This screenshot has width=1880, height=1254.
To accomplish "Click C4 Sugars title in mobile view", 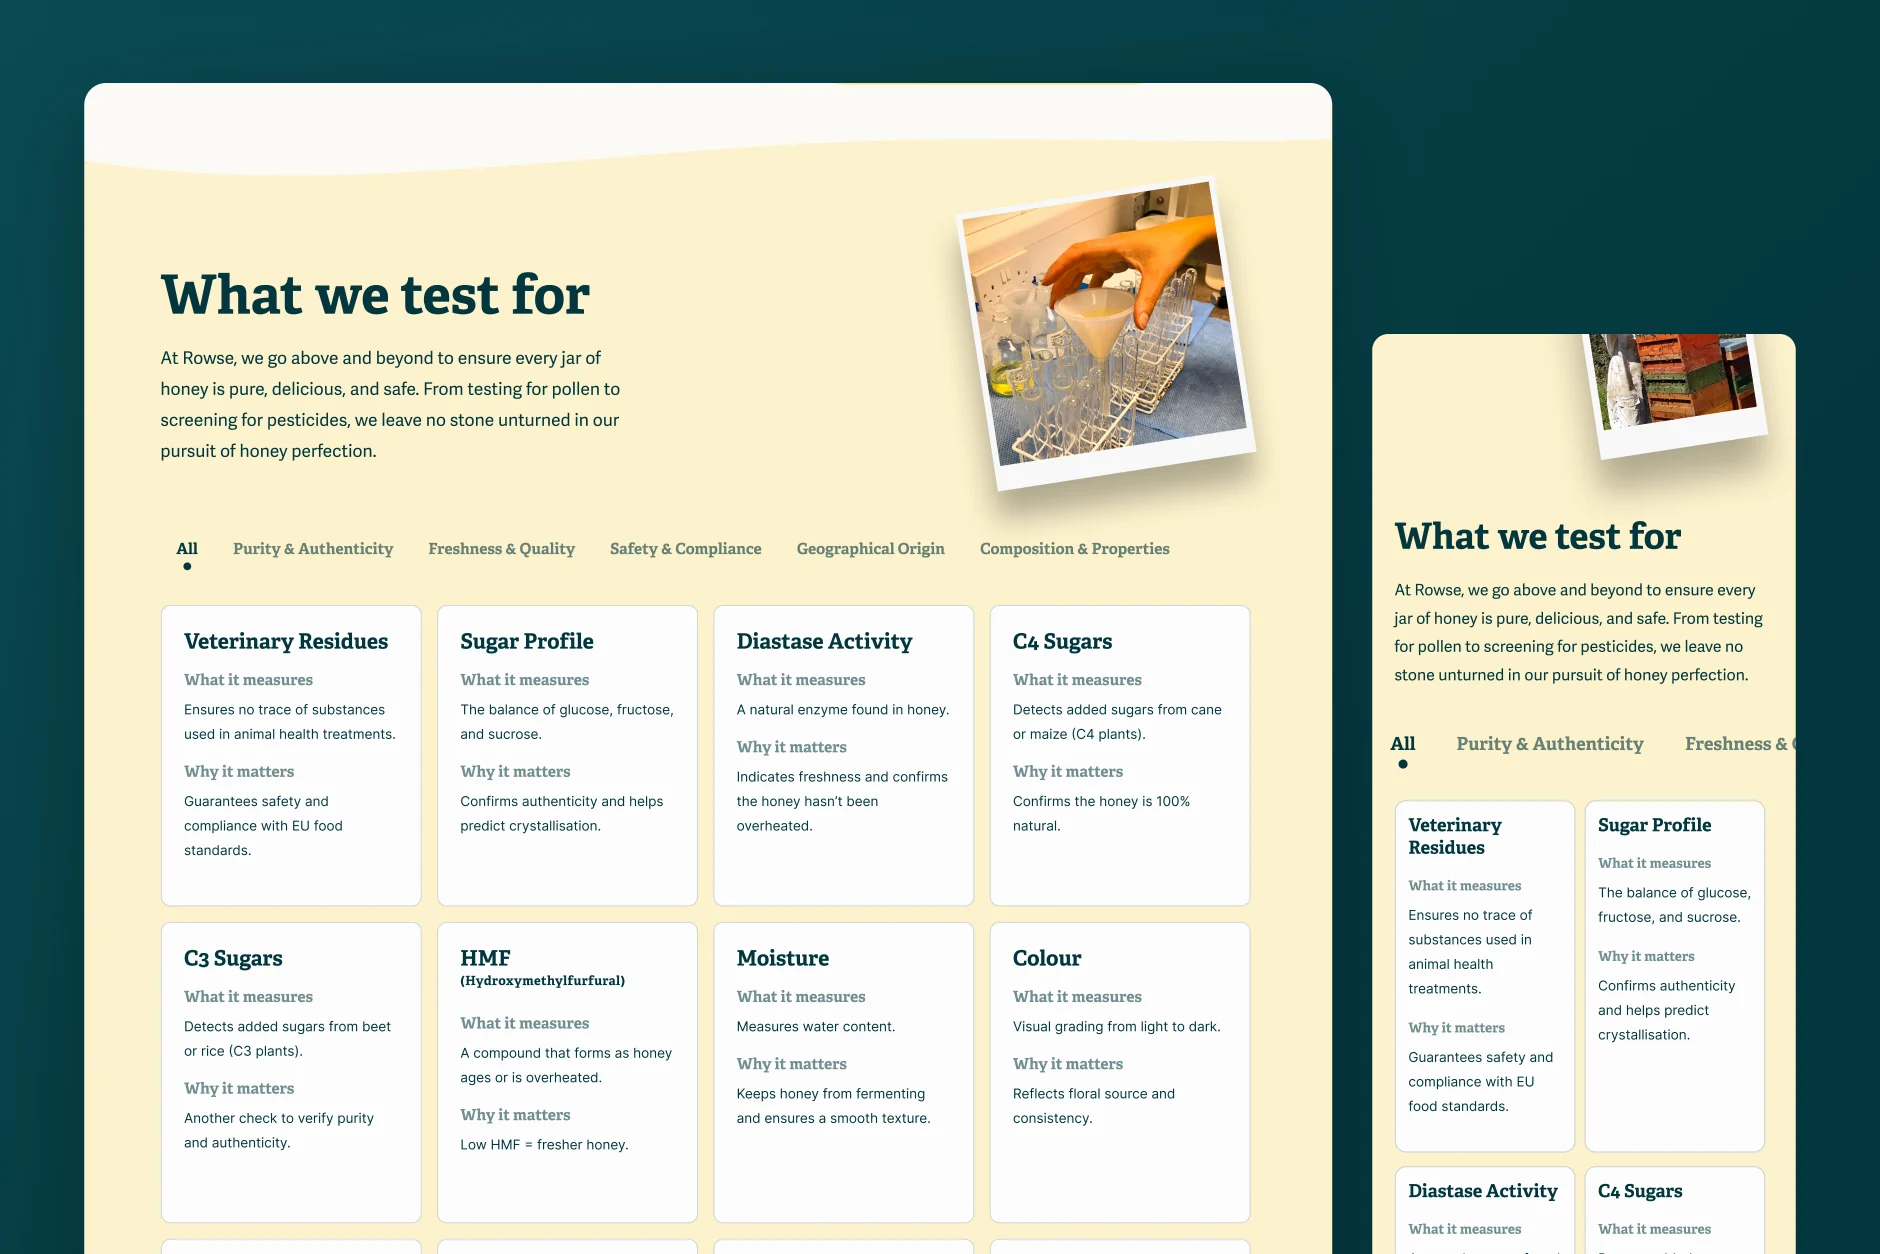I will 1640,1191.
